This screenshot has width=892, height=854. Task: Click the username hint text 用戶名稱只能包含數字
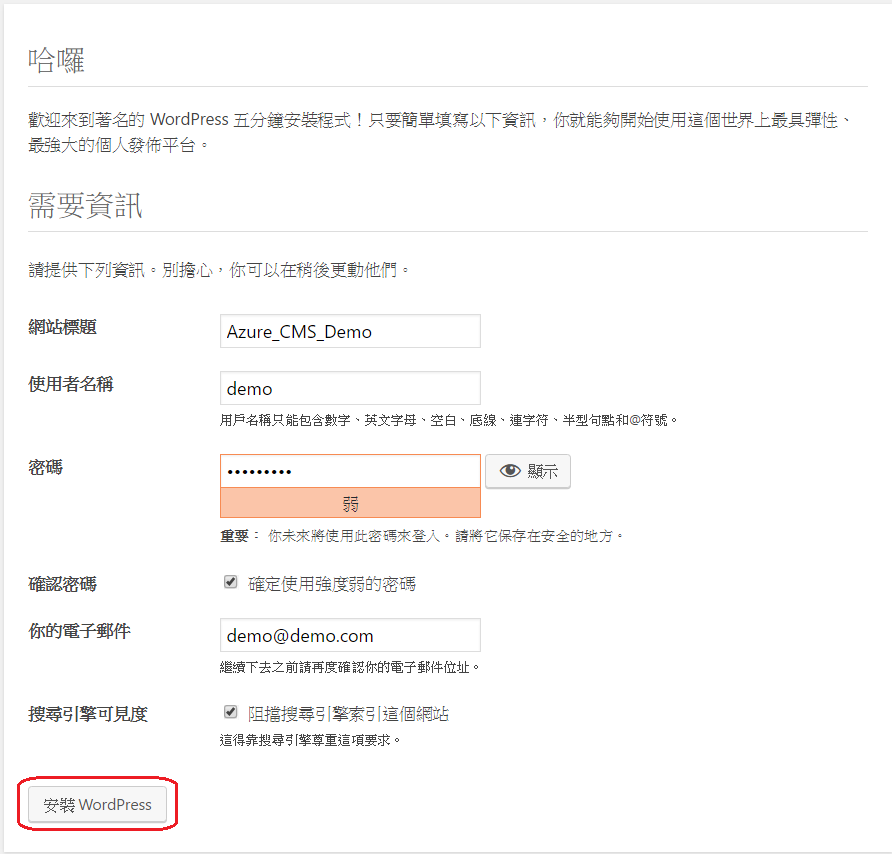point(449,420)
